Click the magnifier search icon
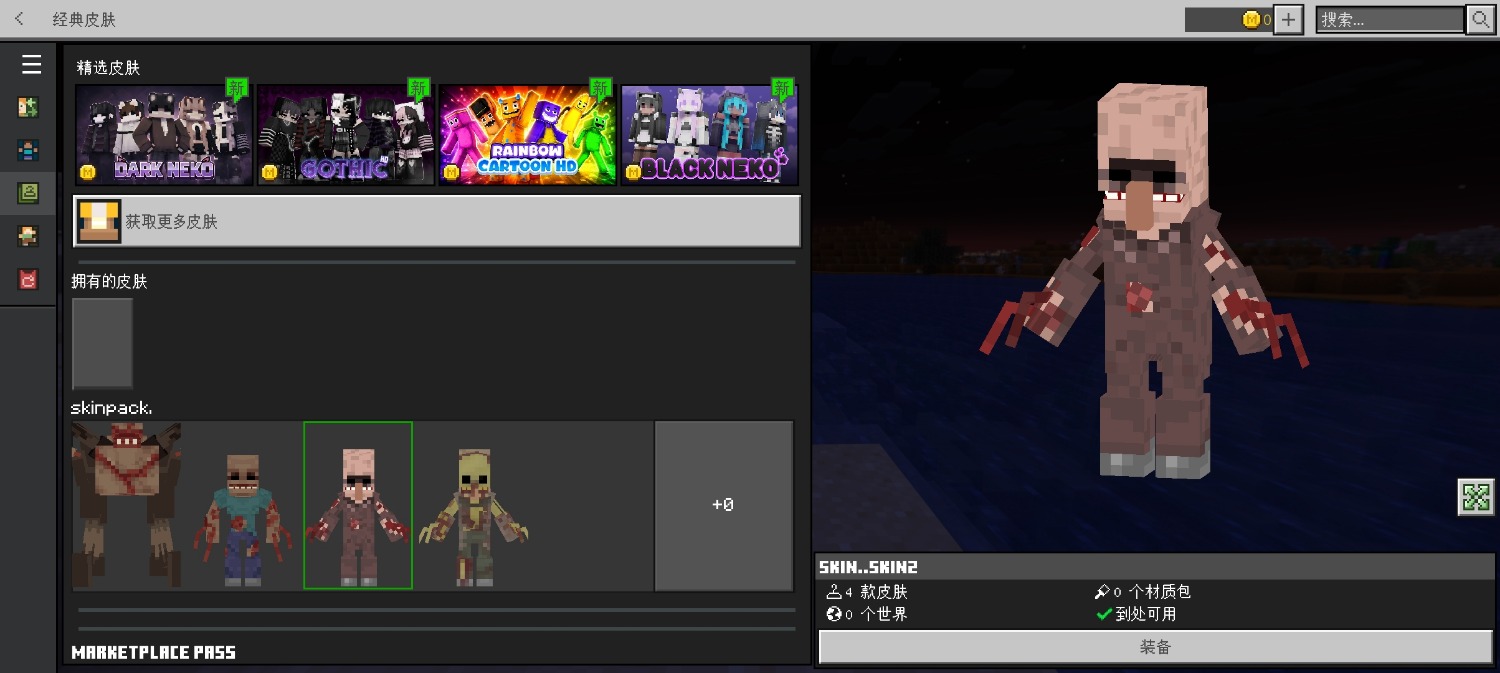 [x=1480, y=19]
